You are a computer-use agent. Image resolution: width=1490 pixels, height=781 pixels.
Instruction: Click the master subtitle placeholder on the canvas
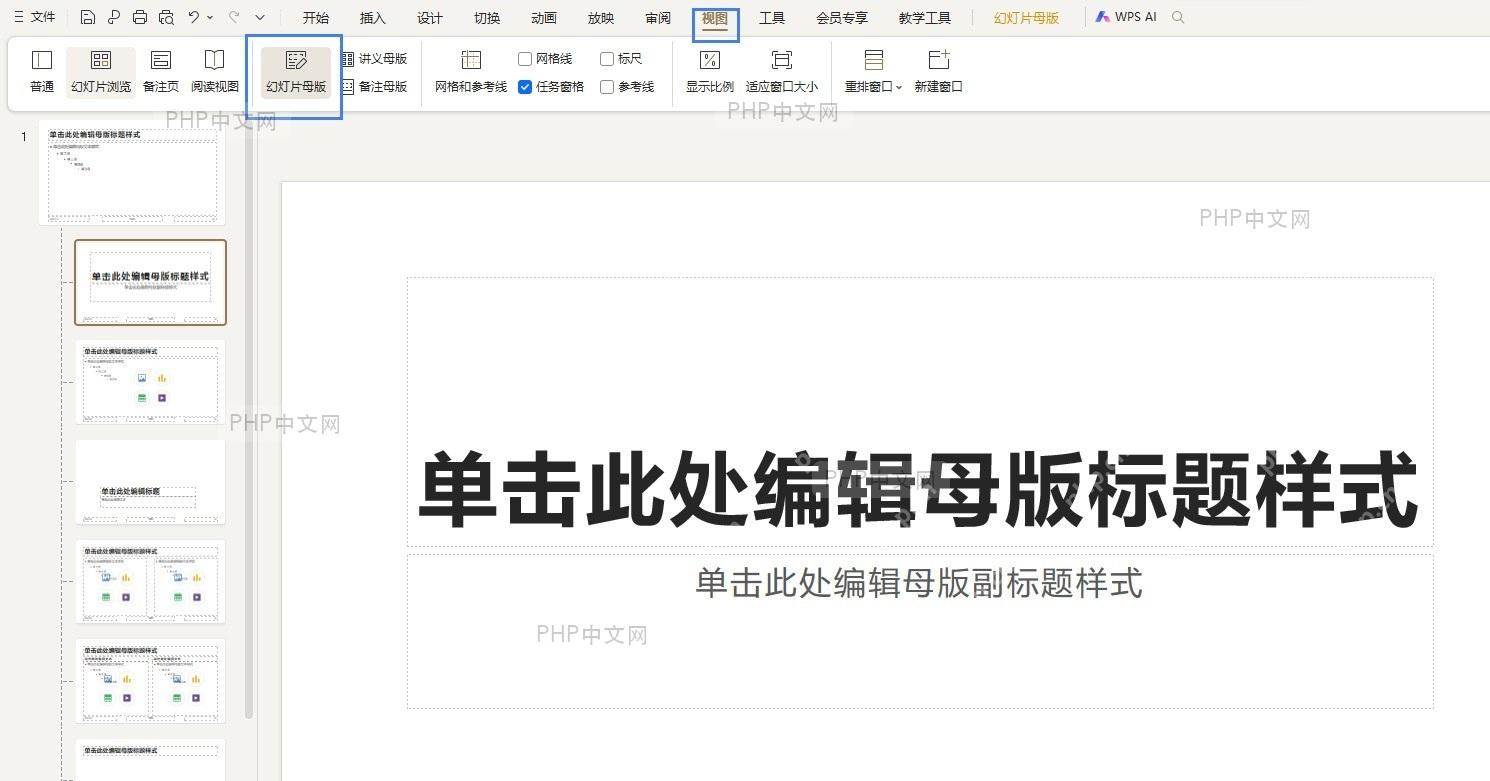(920, 631)
